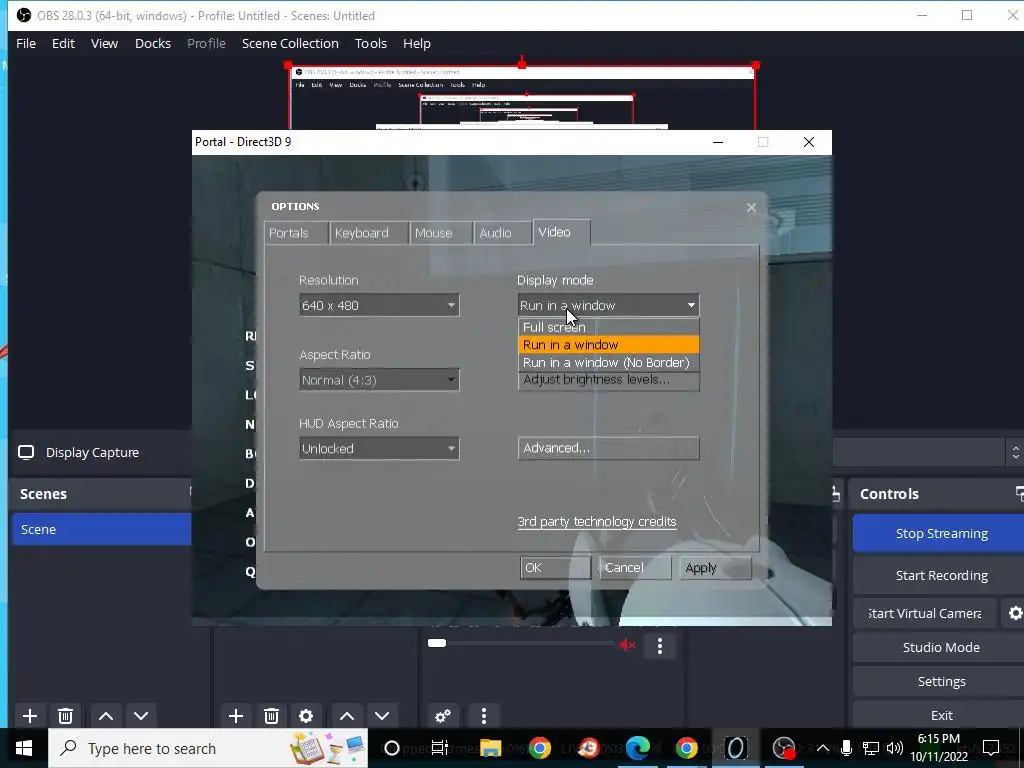
Task: Open Resolution 640 x 480 dropdown
Action: 379,306
